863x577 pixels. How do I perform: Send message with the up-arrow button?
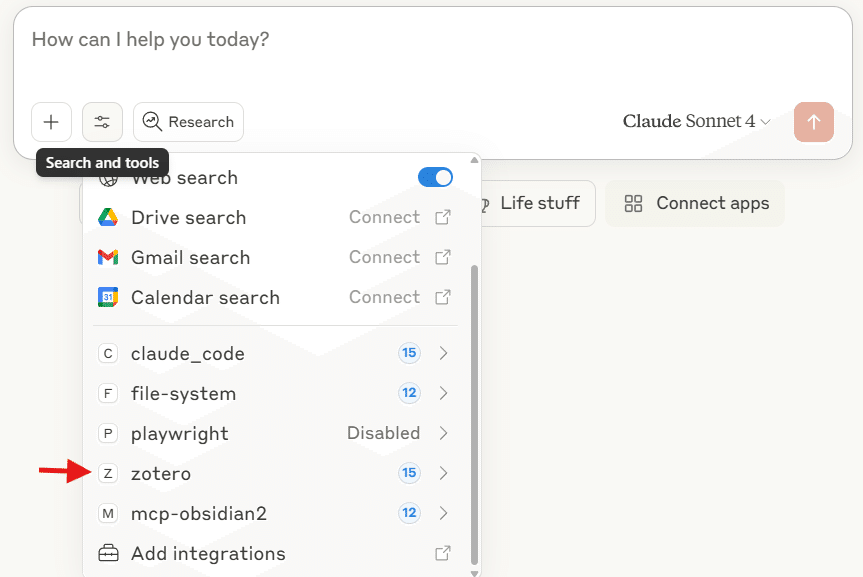(x=813, y=122)
